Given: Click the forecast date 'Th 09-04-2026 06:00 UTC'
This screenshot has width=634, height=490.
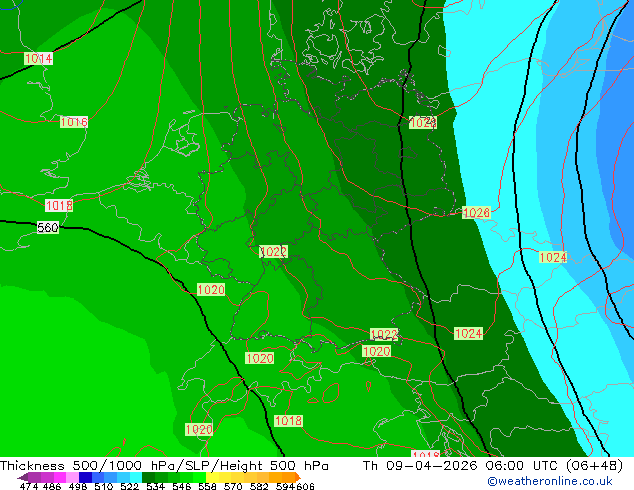Looking at the screenshot, I should click(461, 465).
